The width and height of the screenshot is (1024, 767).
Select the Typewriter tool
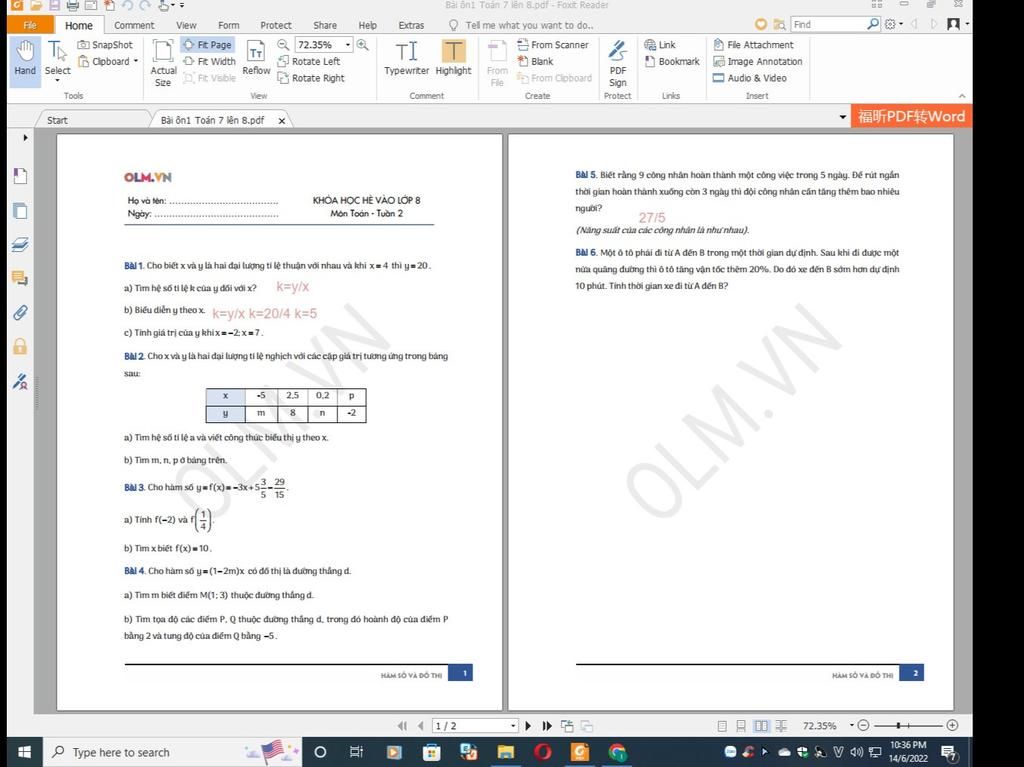coord(406,57)
